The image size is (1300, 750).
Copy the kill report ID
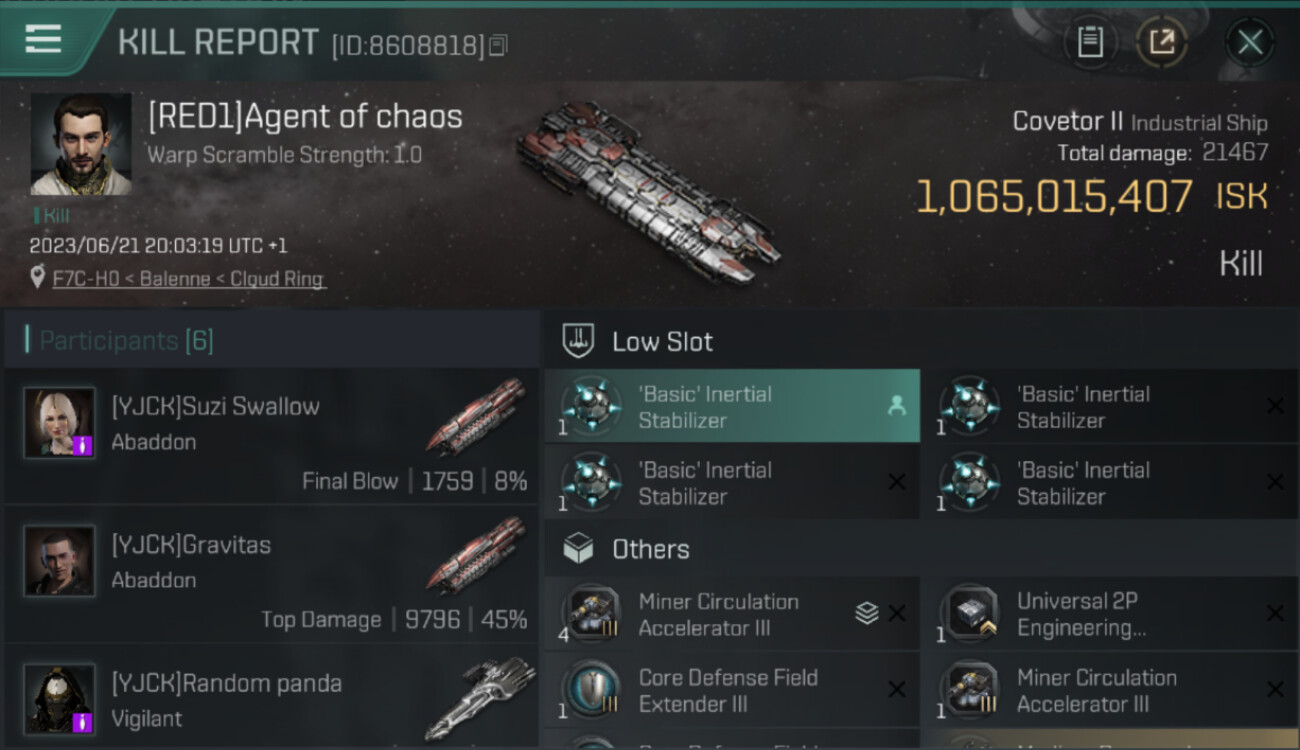[x=498, y=45]
